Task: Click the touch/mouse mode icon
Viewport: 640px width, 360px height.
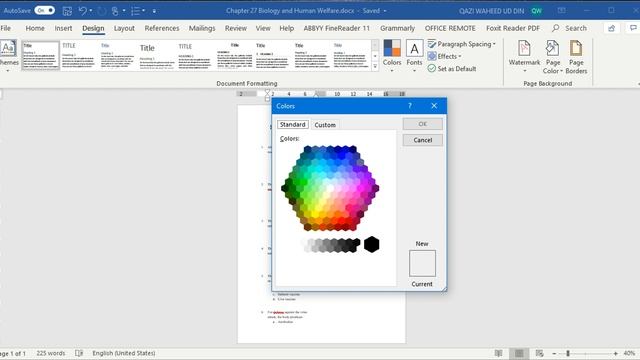Action: pyautogui.click(x=115, y=11)
